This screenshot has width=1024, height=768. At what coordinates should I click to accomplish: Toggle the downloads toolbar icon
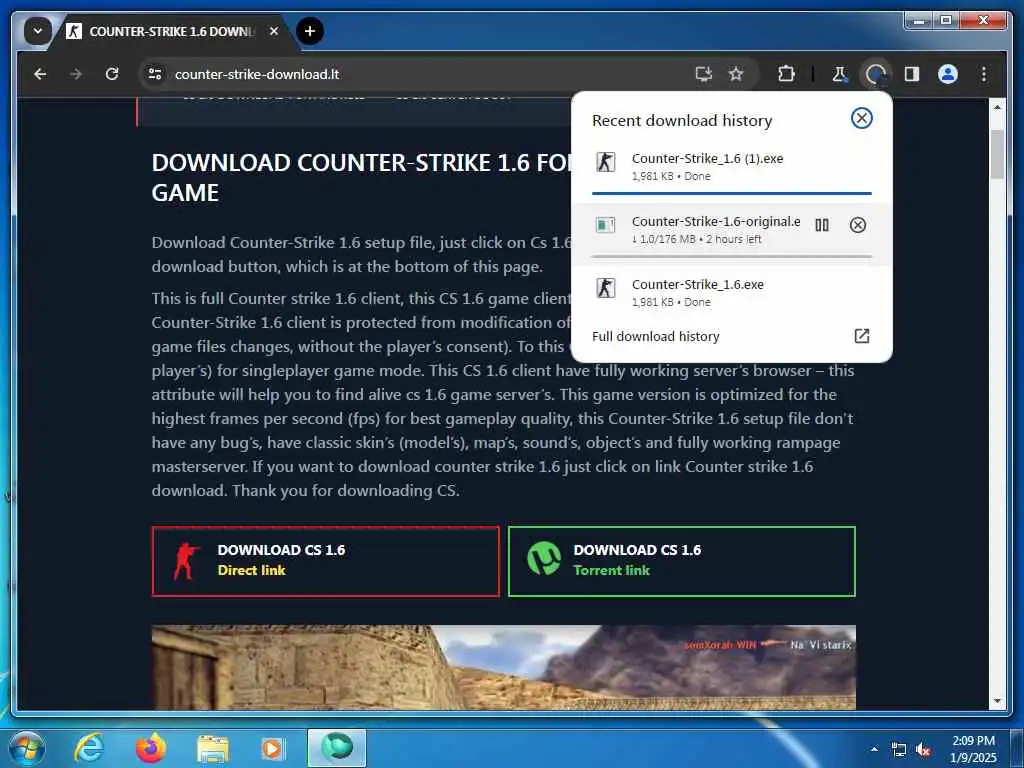pyautogui.click(x=876, y=74)
